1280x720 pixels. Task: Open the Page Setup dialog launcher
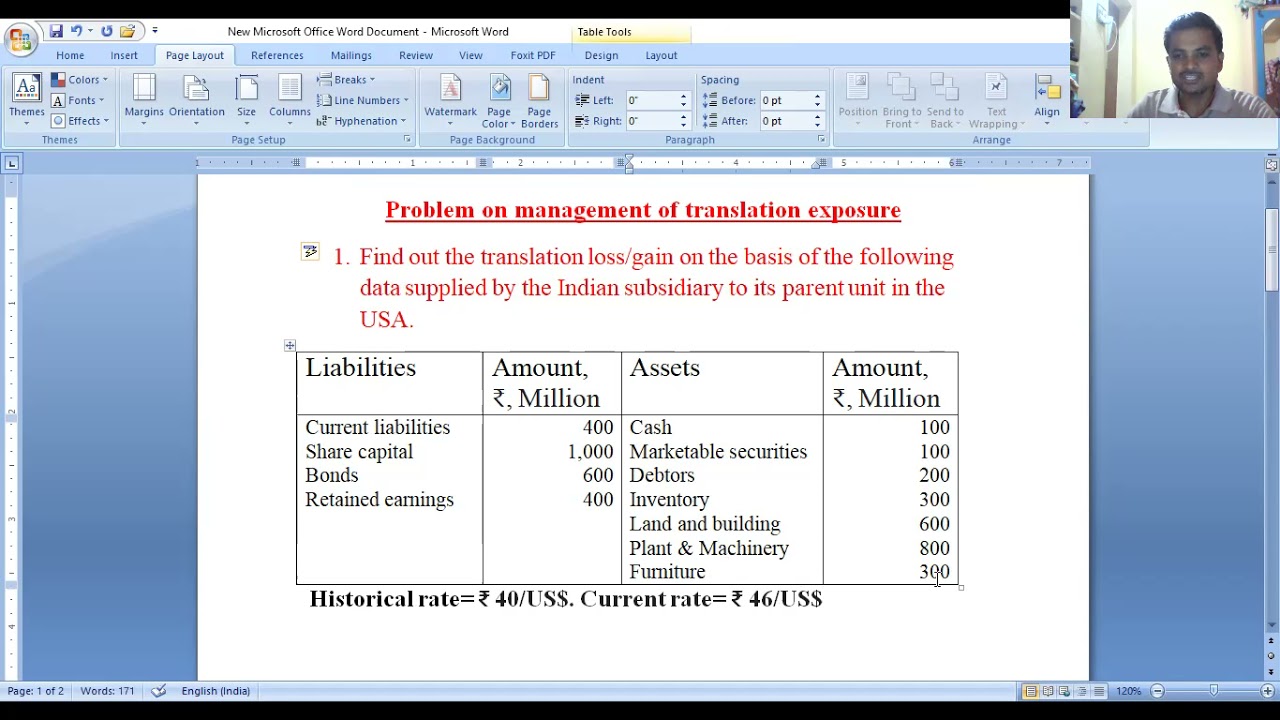pyautogui.click(x=407, y=139)
